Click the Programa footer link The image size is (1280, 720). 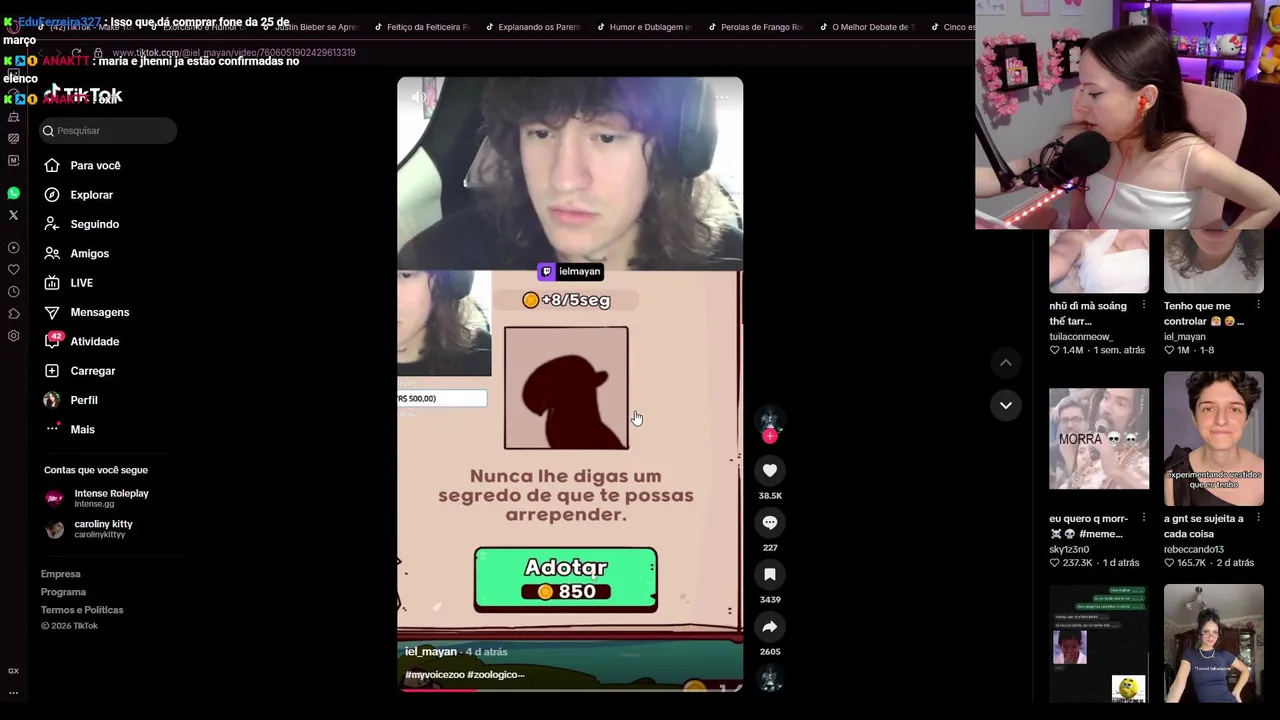[x=63, y=592]
